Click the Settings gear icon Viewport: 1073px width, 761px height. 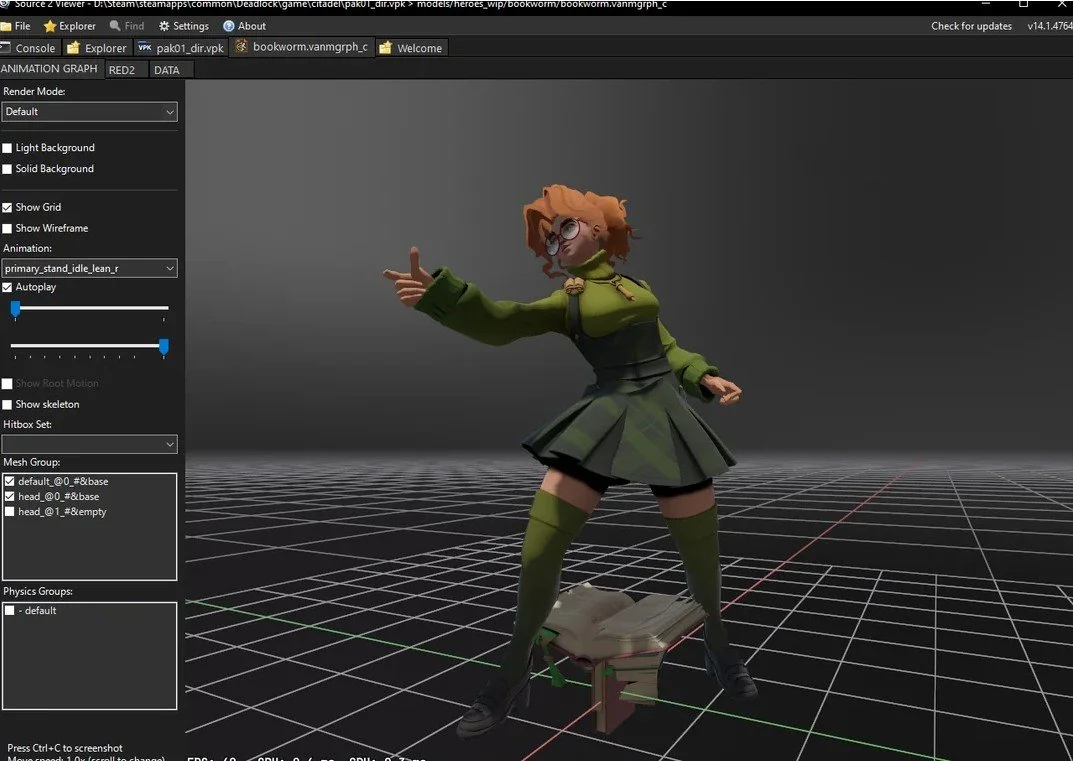(x=164, y=26)
